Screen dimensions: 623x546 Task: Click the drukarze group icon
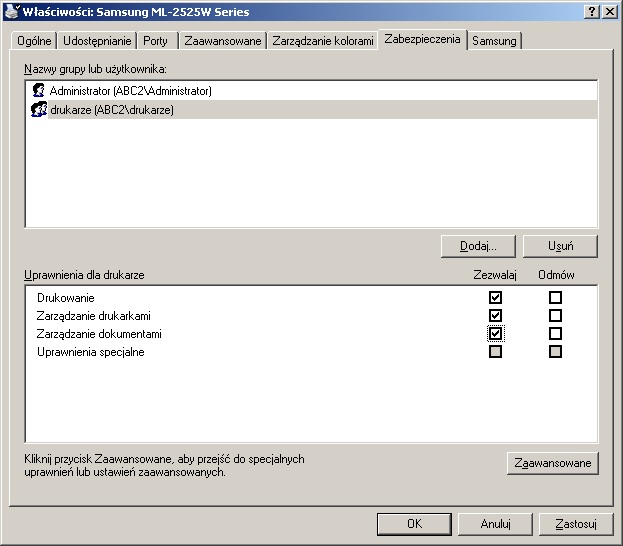[39, 109]
